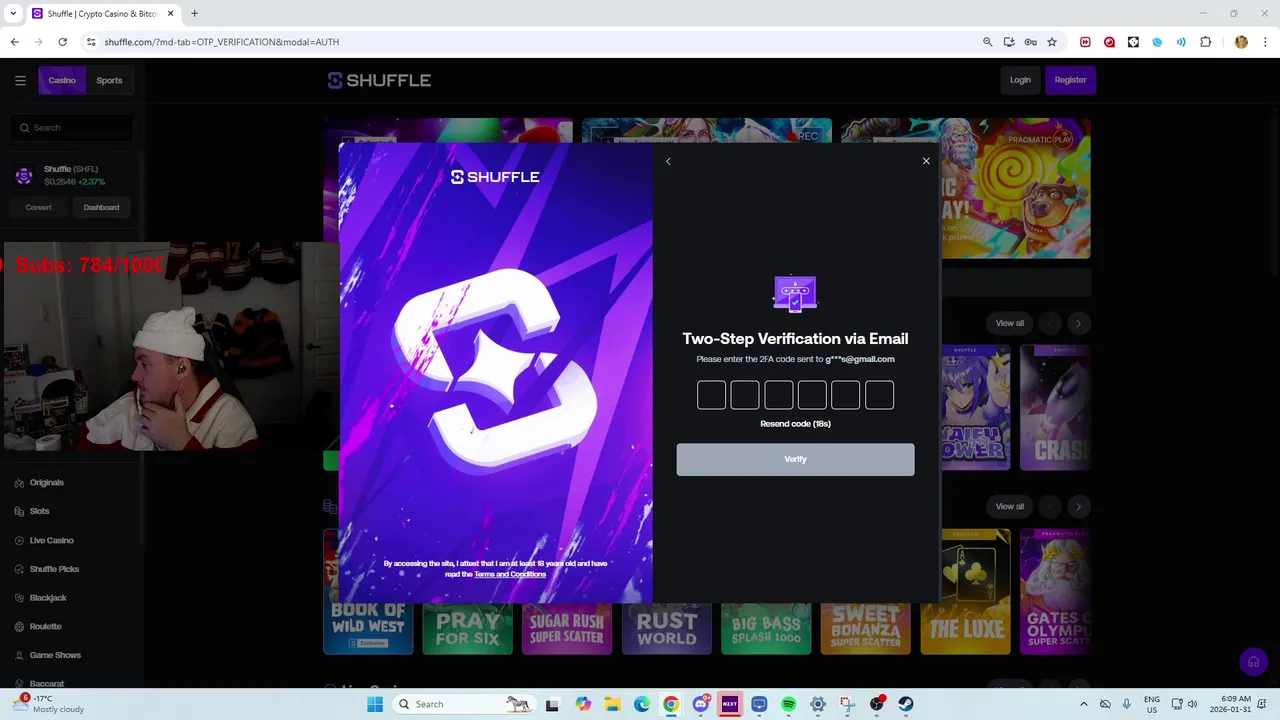Screen dimensions: 1280x720
Task: Toggle the hamburger sidebar menu
Action: coord(20,80)
